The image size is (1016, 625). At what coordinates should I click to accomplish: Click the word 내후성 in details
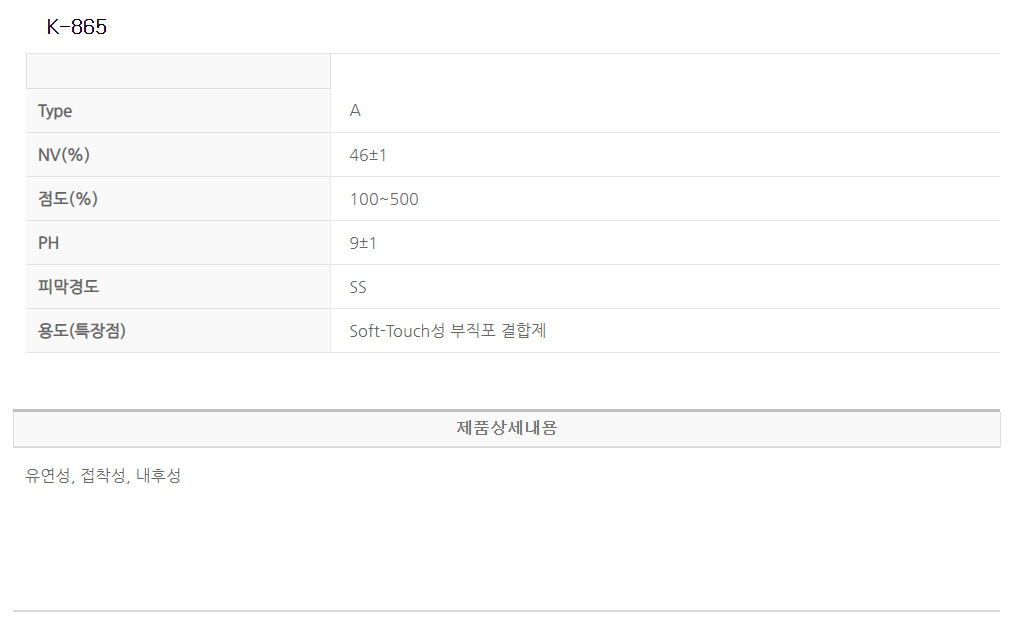coord(158,476)
